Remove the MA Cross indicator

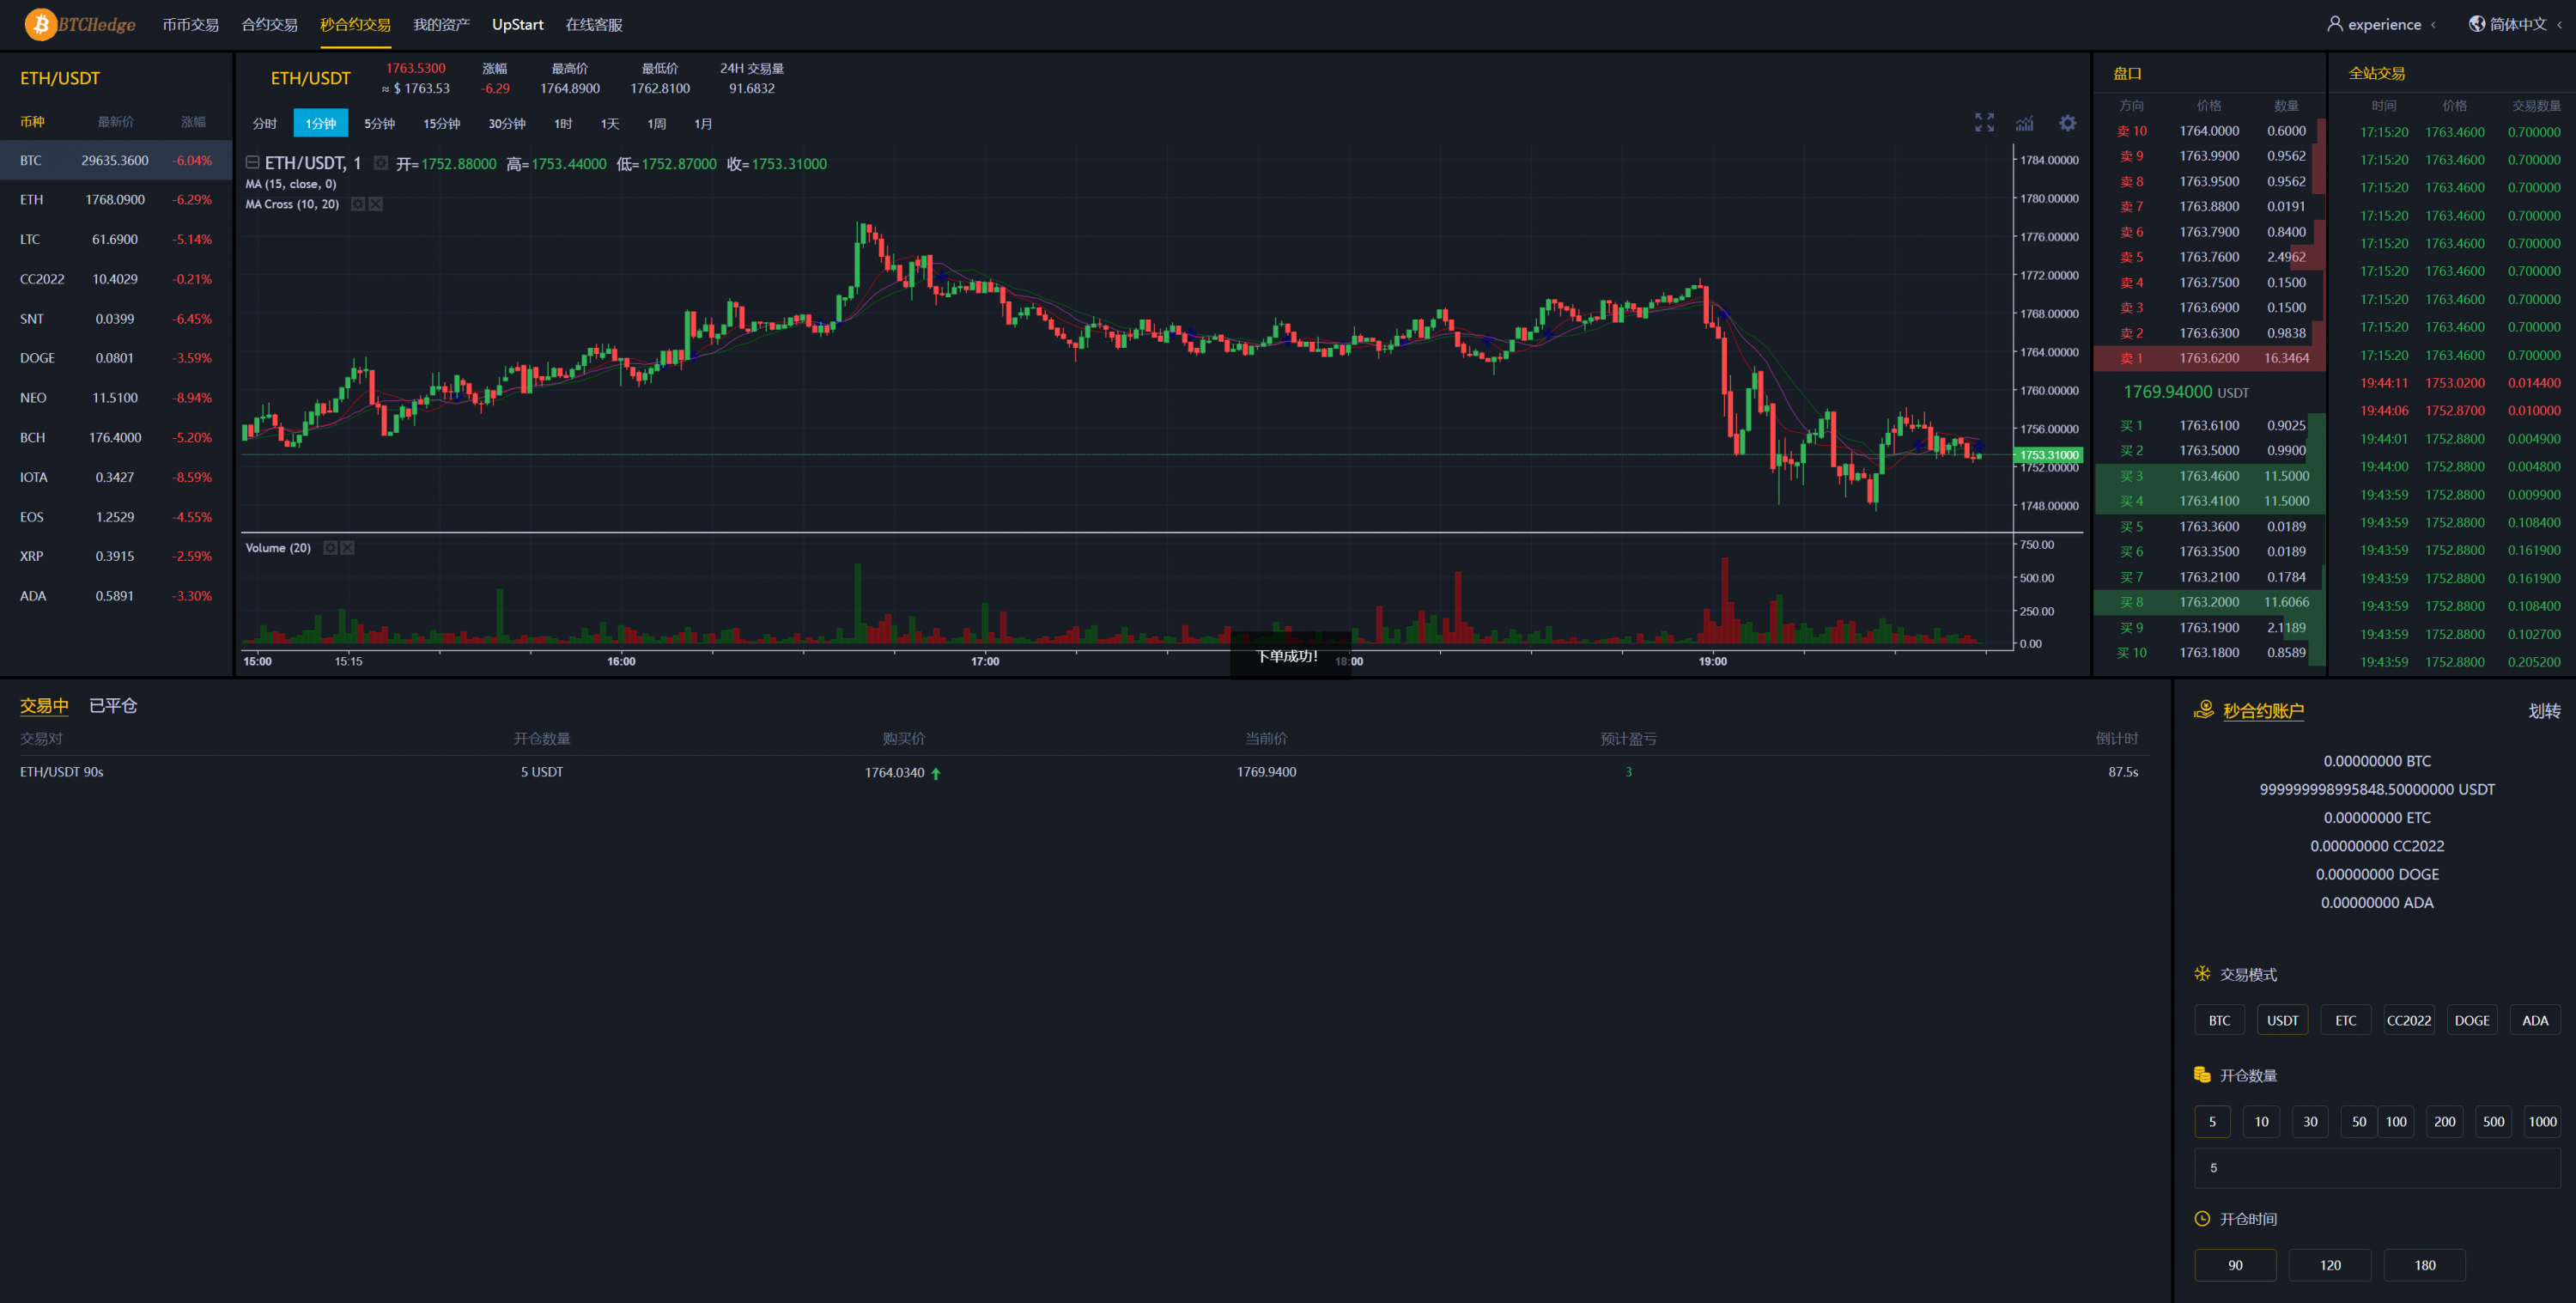[376, 204]
